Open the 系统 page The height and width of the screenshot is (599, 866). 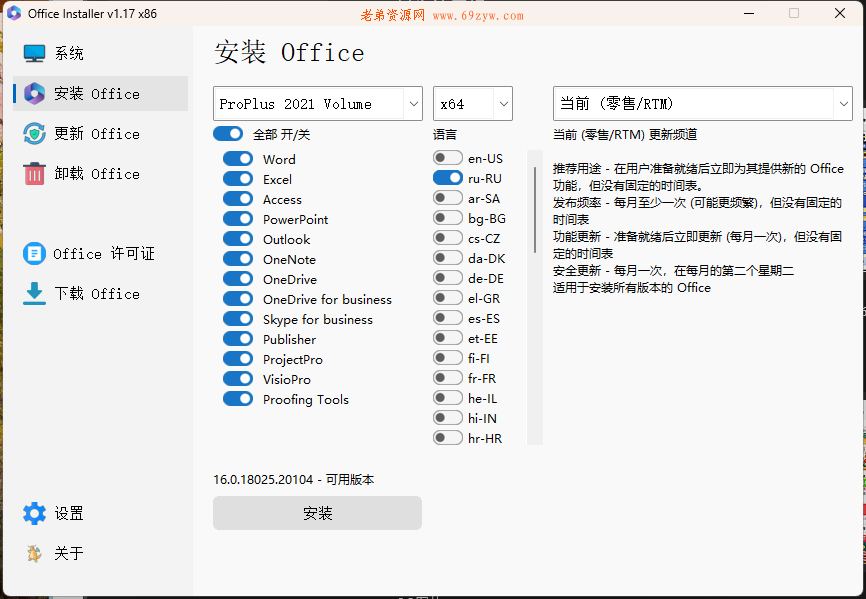point(101,54)
